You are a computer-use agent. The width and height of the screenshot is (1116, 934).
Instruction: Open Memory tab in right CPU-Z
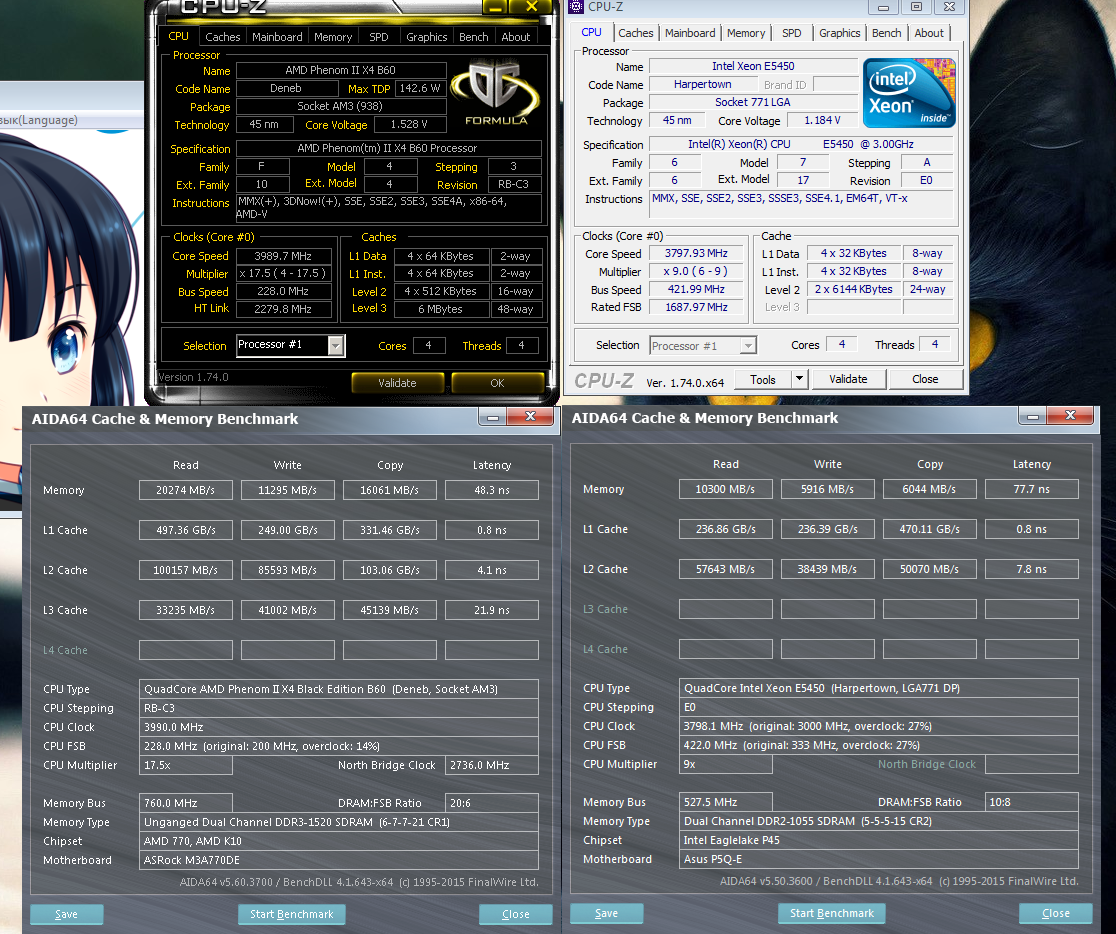pos(746,33)
